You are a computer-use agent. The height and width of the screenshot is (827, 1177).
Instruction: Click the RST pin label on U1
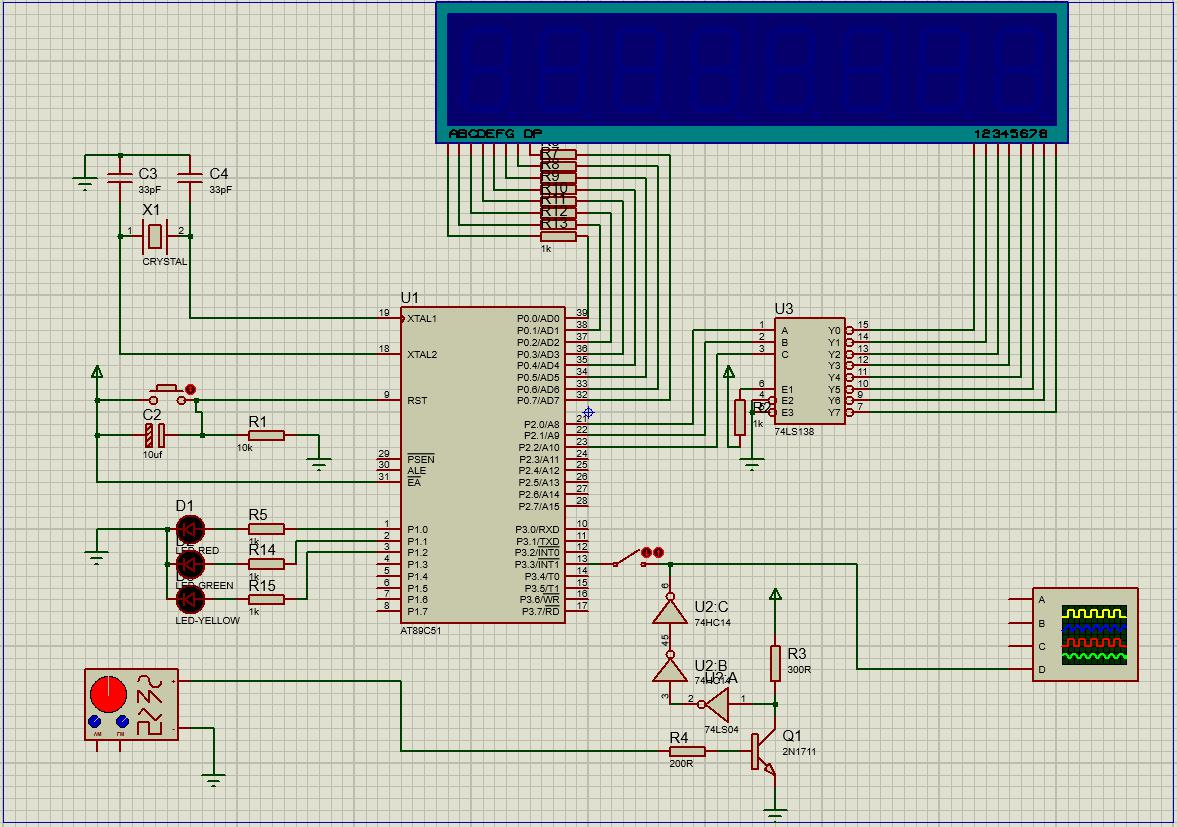[417, 401]
